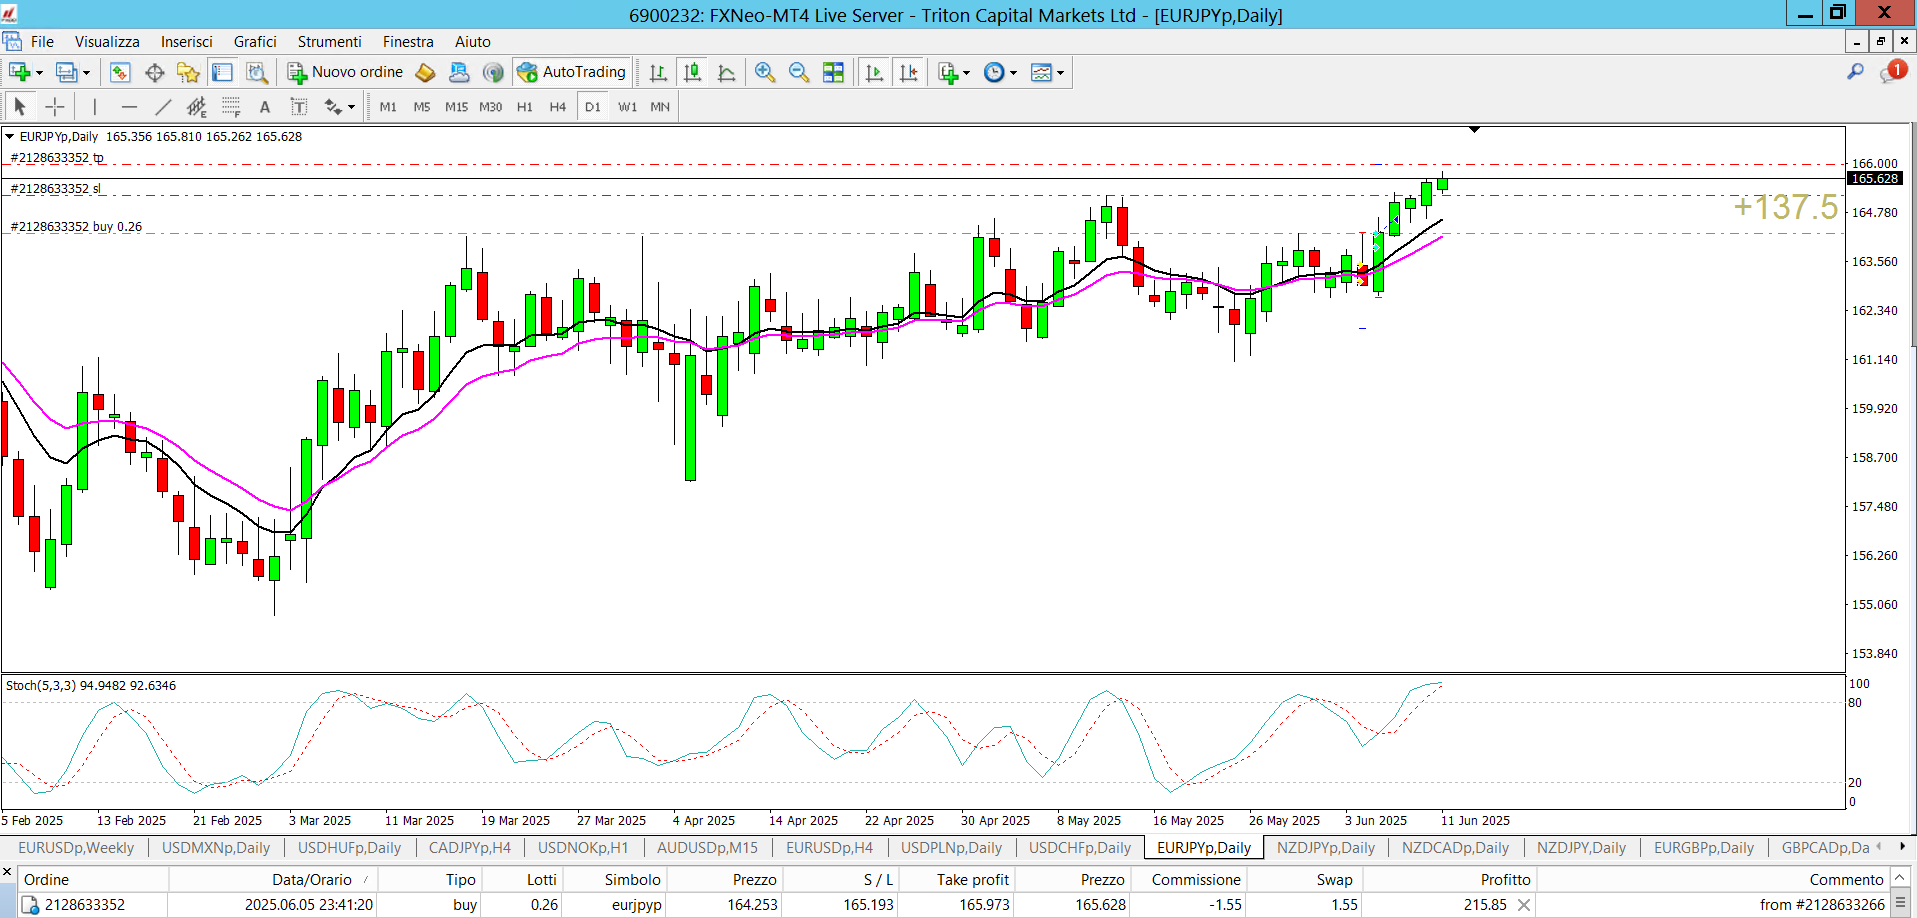Toggle the AutoTrading button

572,72
